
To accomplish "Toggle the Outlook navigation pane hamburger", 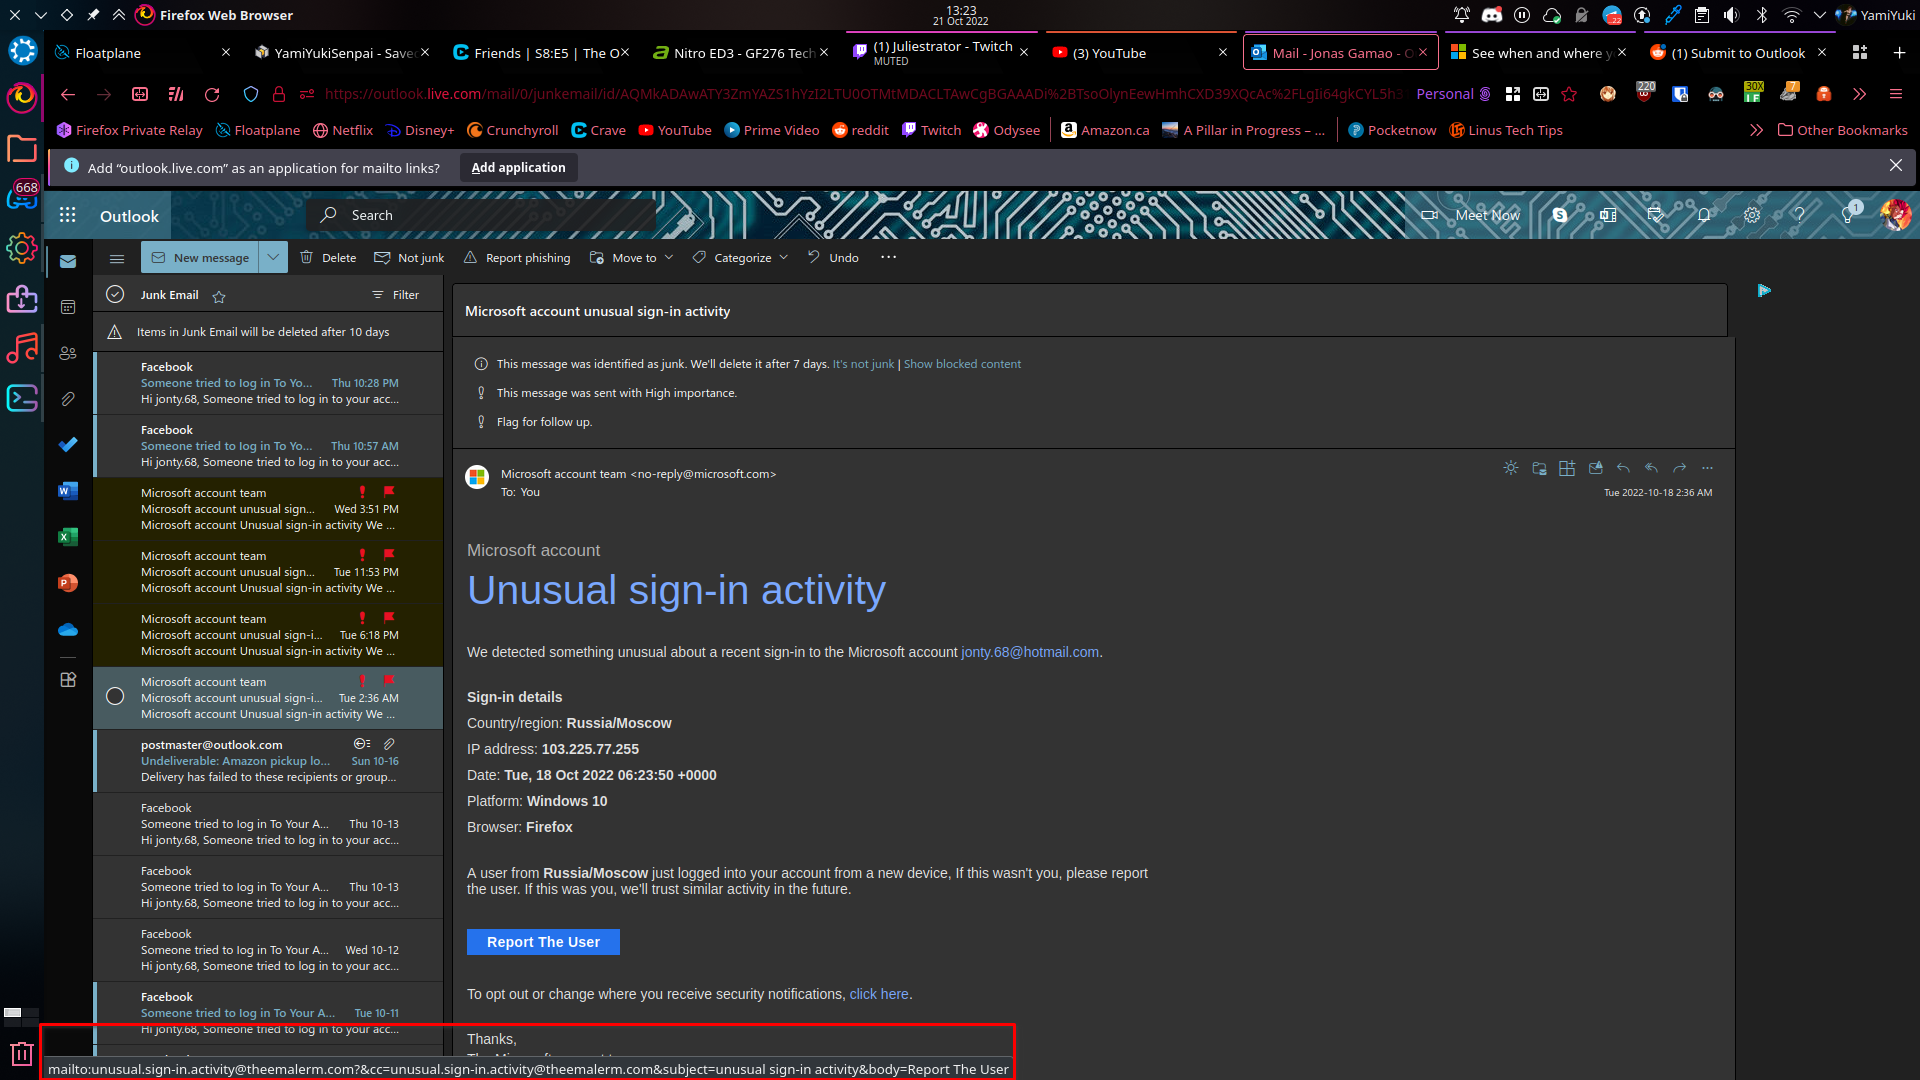I will (x=117, y=258).
